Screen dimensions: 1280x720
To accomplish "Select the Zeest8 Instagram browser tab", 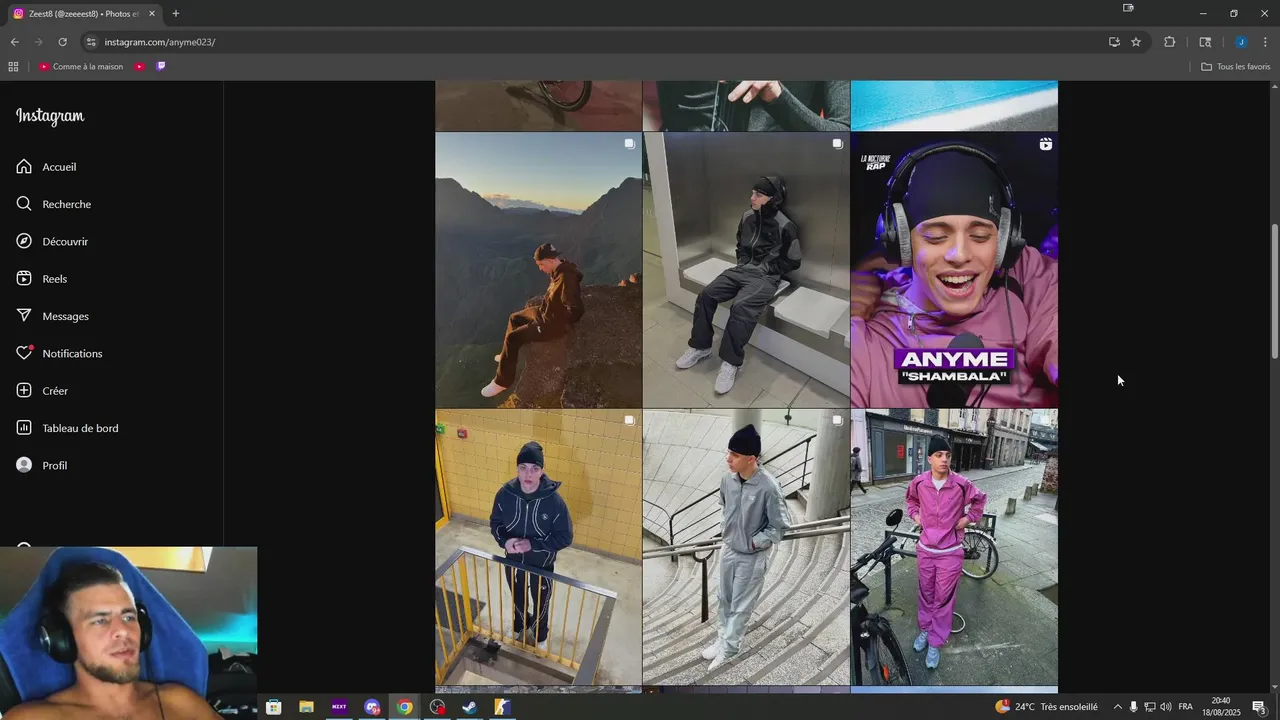I will point(83,14).
